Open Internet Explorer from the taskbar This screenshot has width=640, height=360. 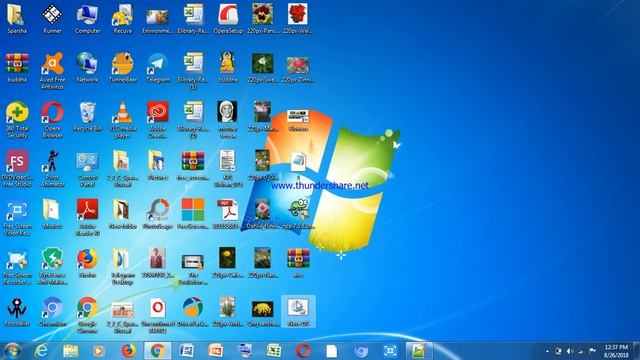(x=41, y=351)
